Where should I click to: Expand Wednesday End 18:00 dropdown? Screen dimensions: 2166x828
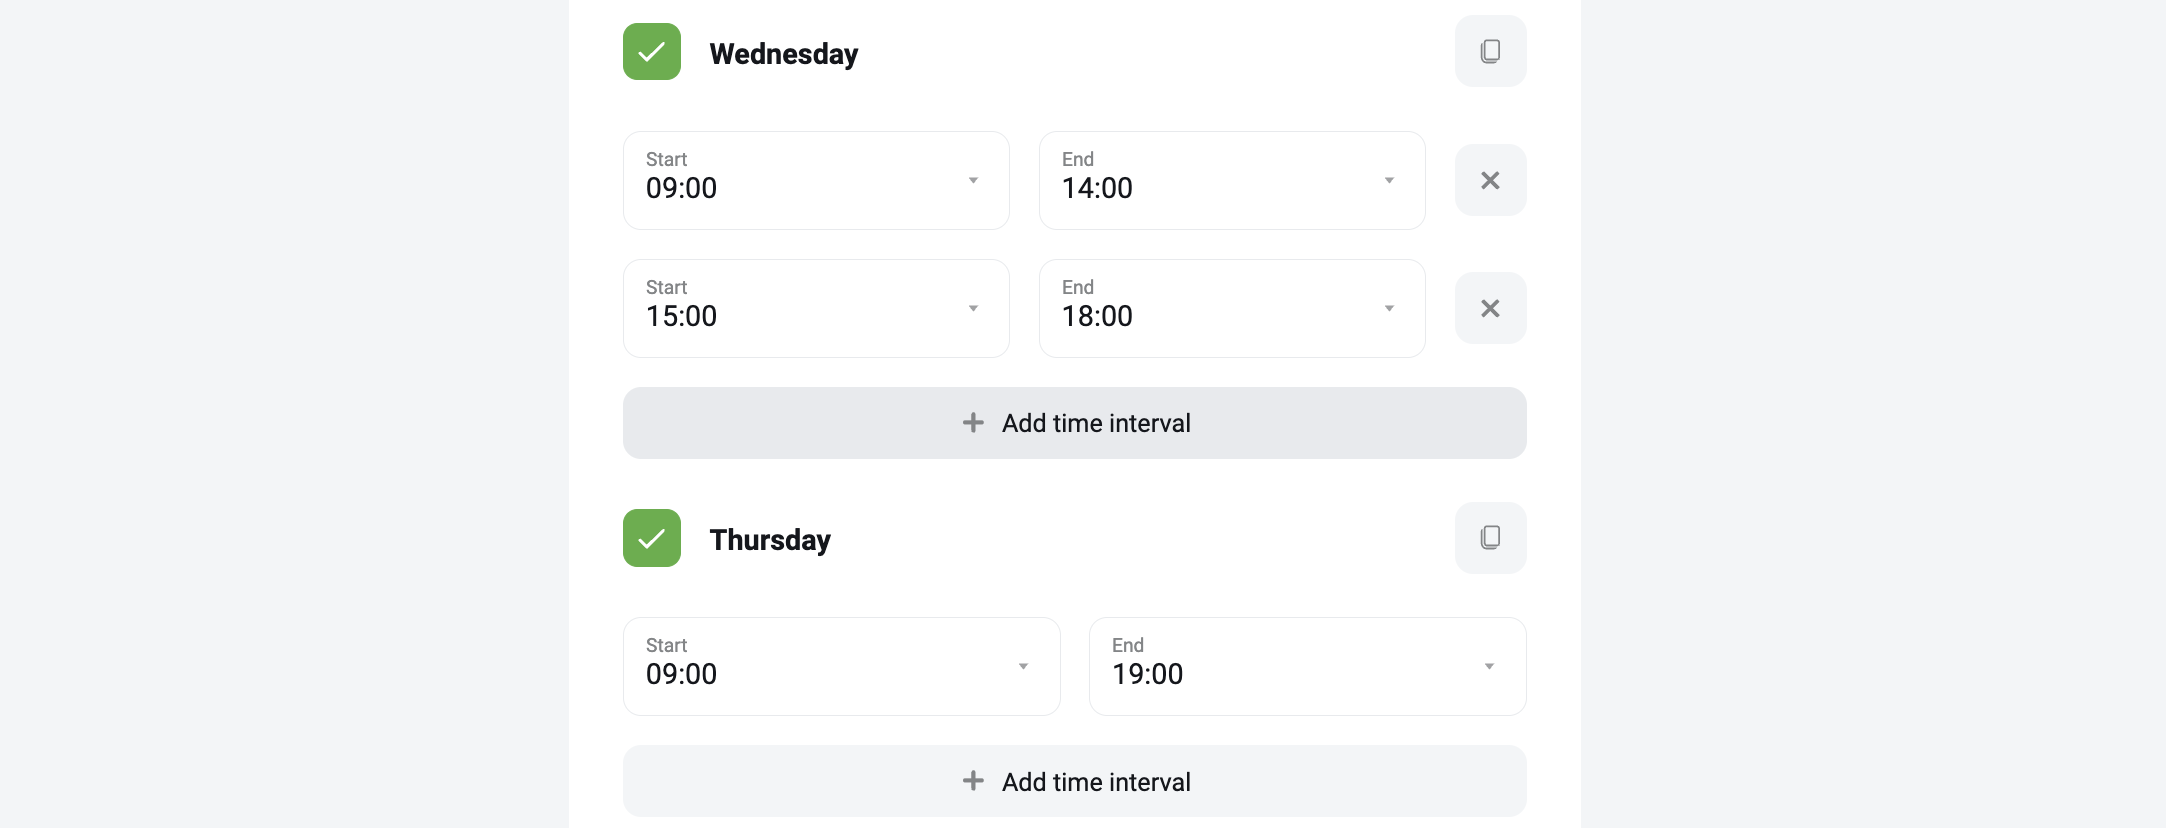coord(1232,308)
